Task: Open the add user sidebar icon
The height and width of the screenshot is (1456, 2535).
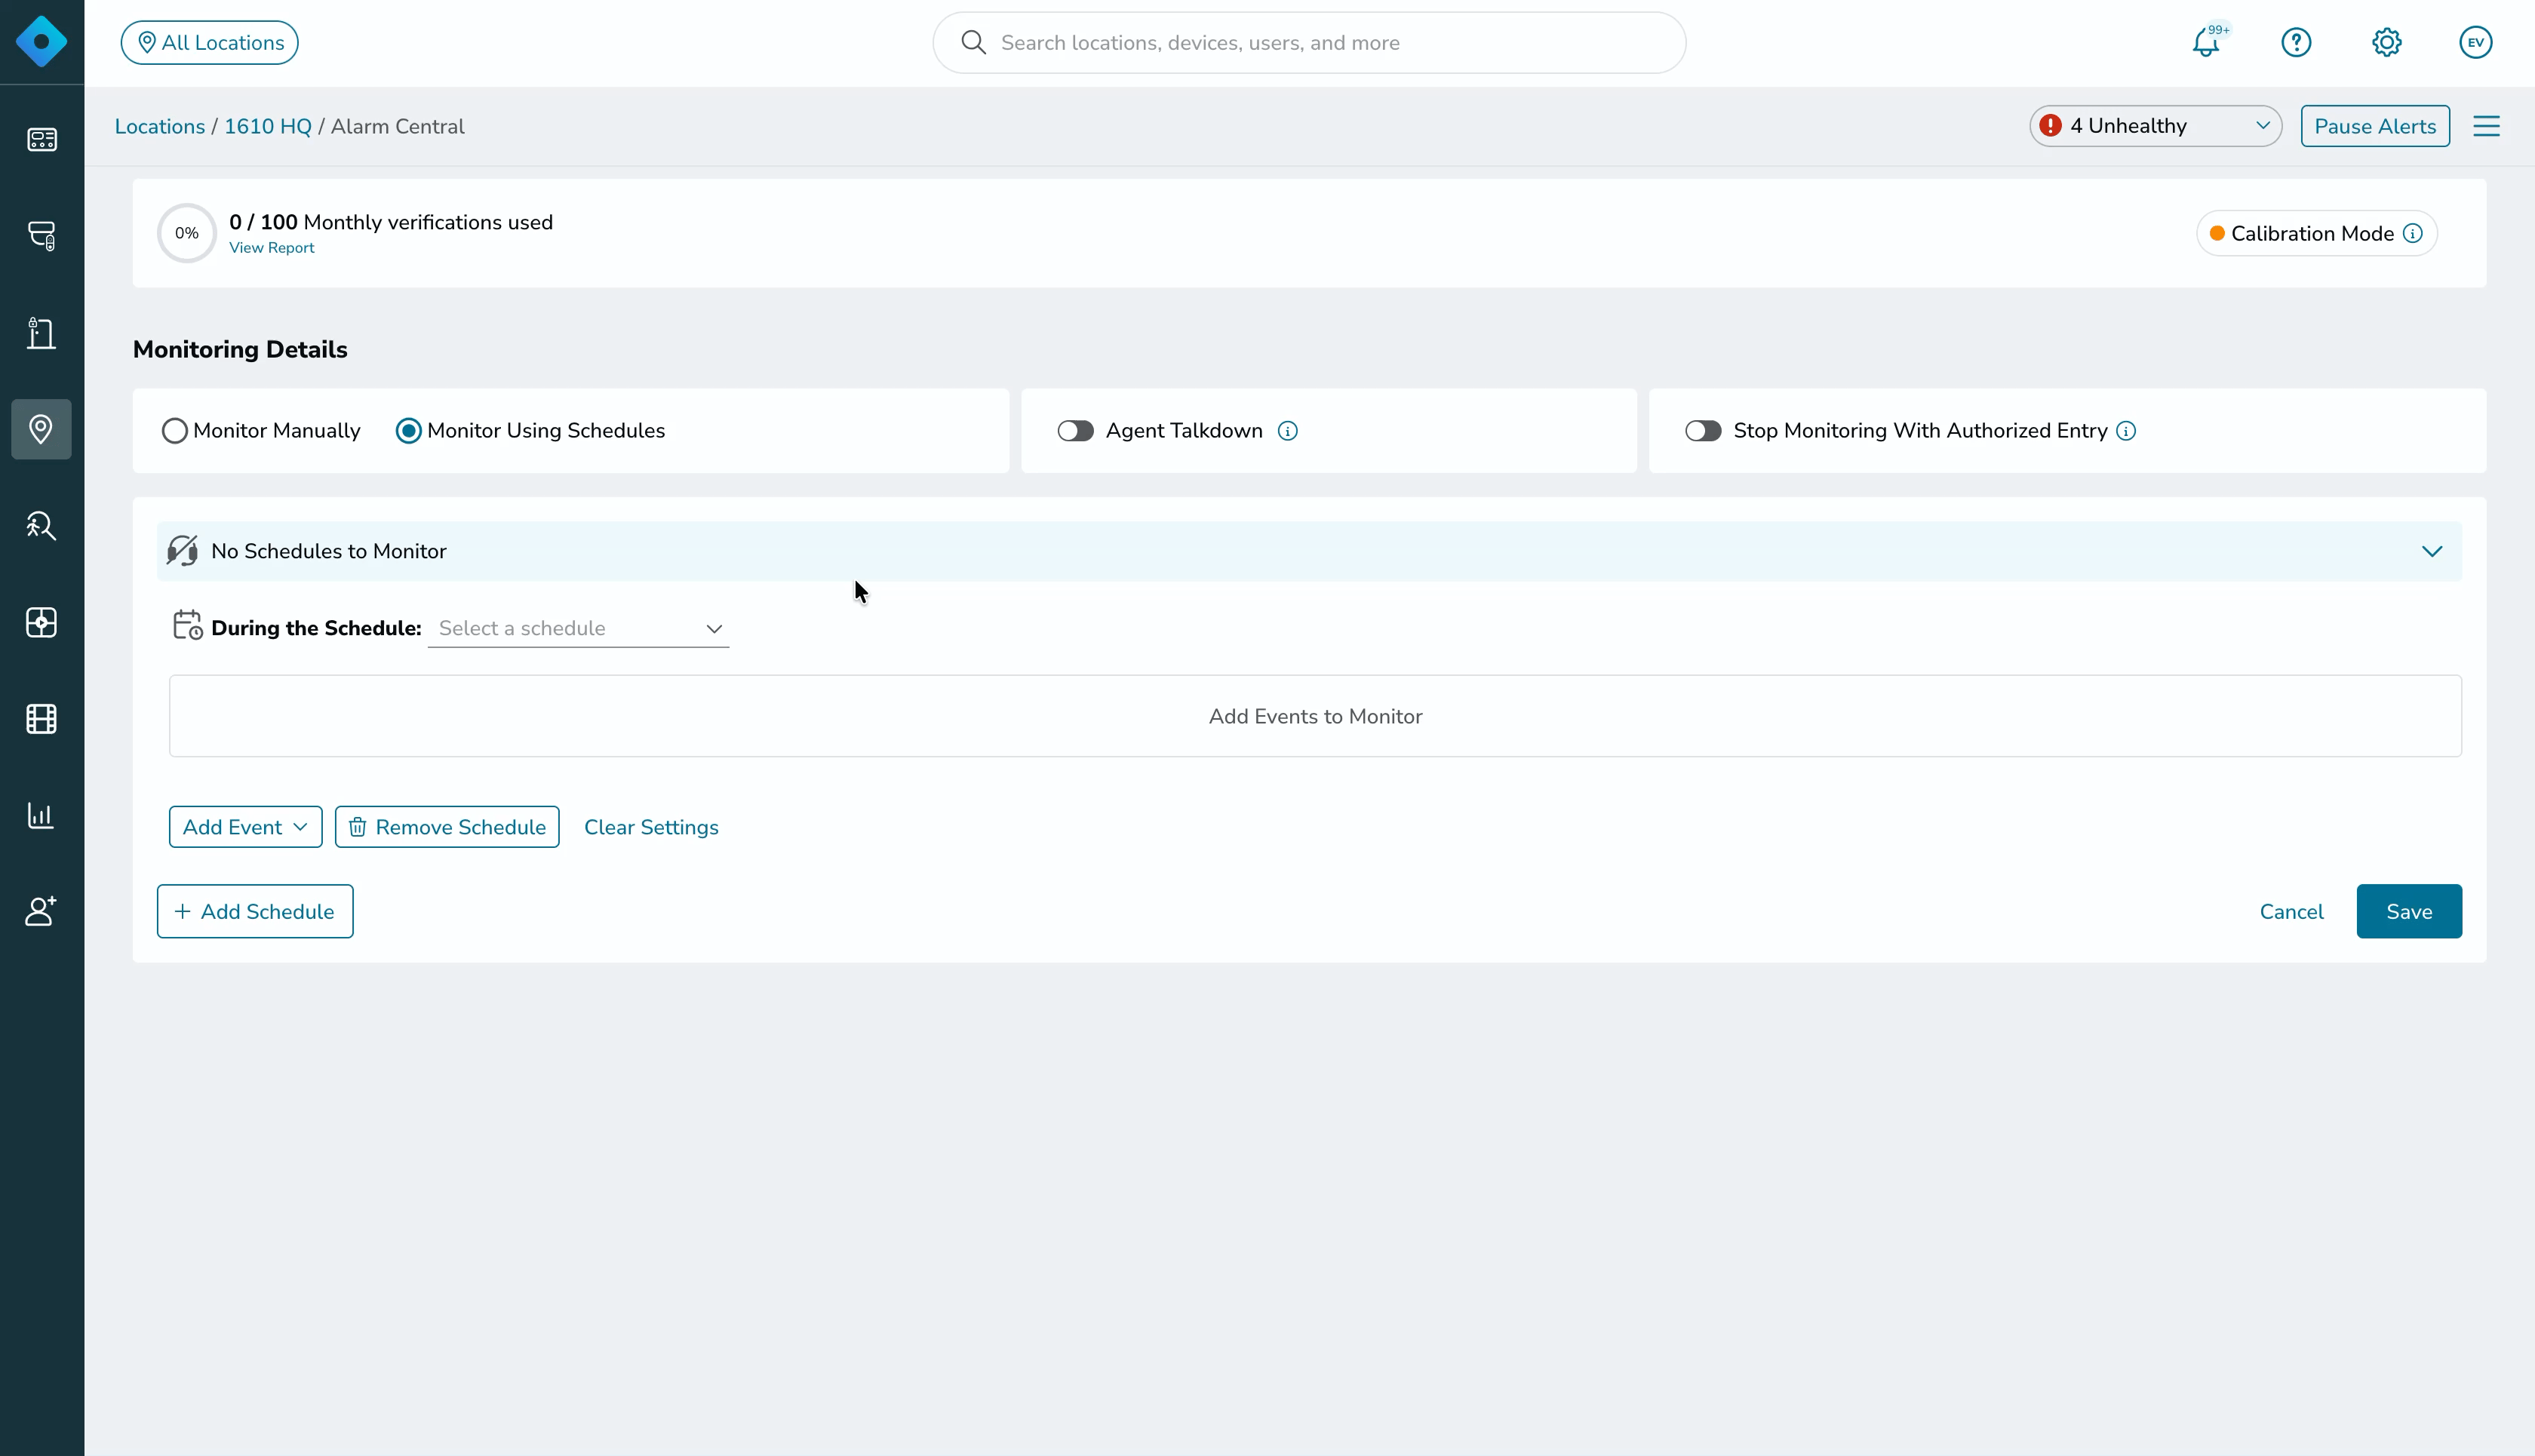Action: point(41,911)
